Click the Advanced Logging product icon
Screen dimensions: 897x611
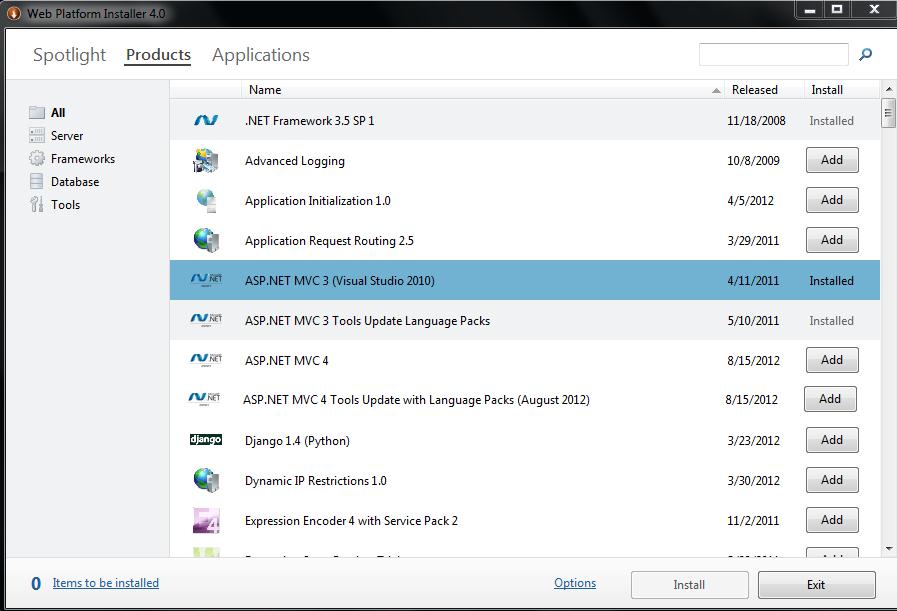[206, 161]
